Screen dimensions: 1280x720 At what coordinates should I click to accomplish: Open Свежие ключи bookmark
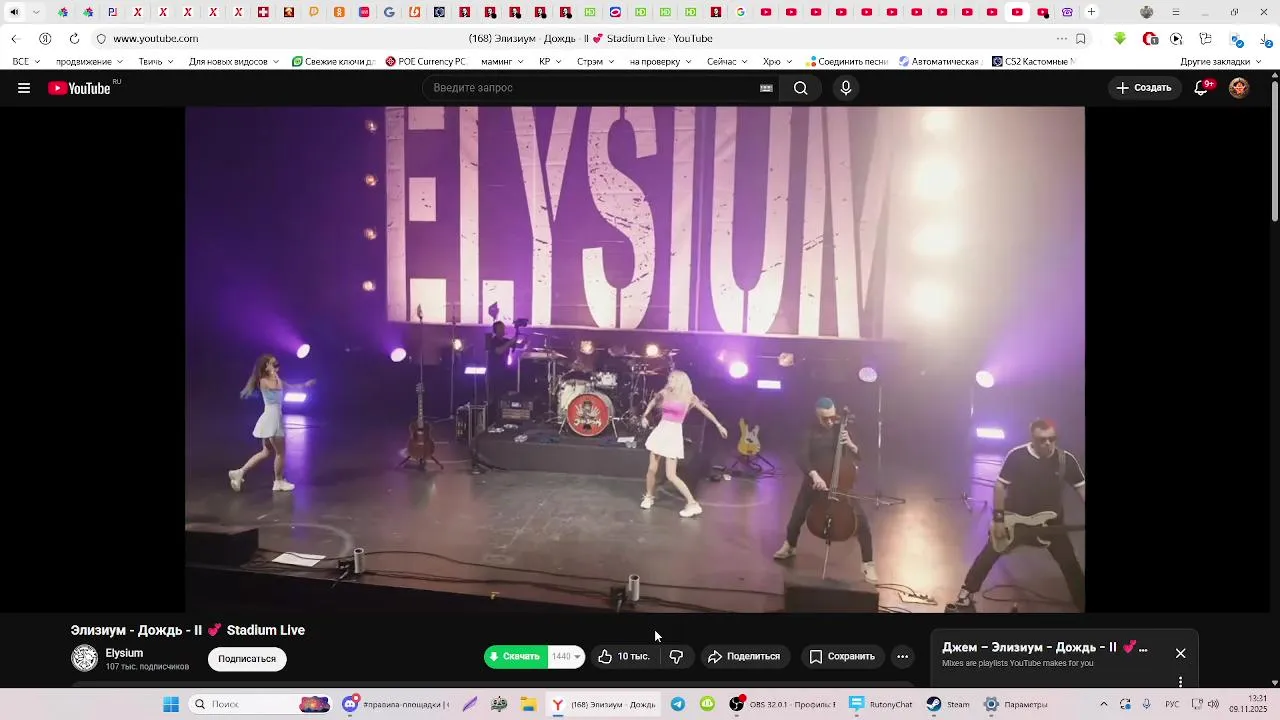click(334, 61)
